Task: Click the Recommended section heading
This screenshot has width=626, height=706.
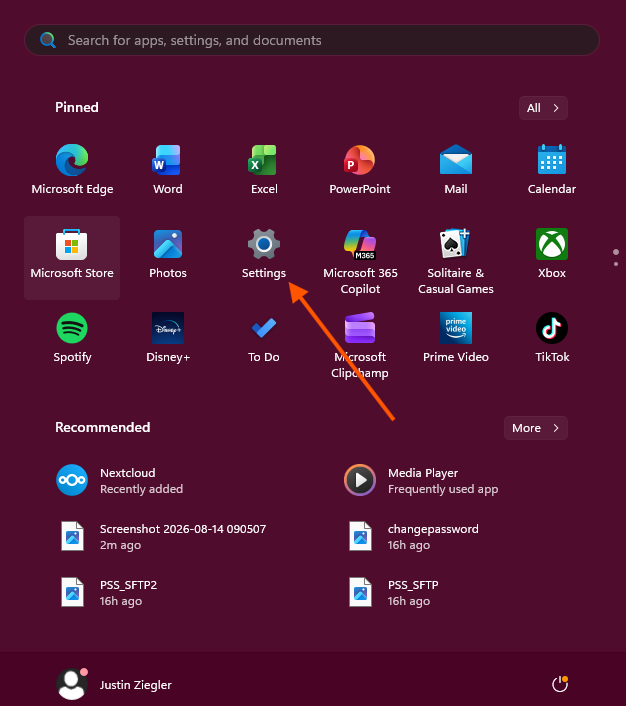Action: click(x=103, y=427)
